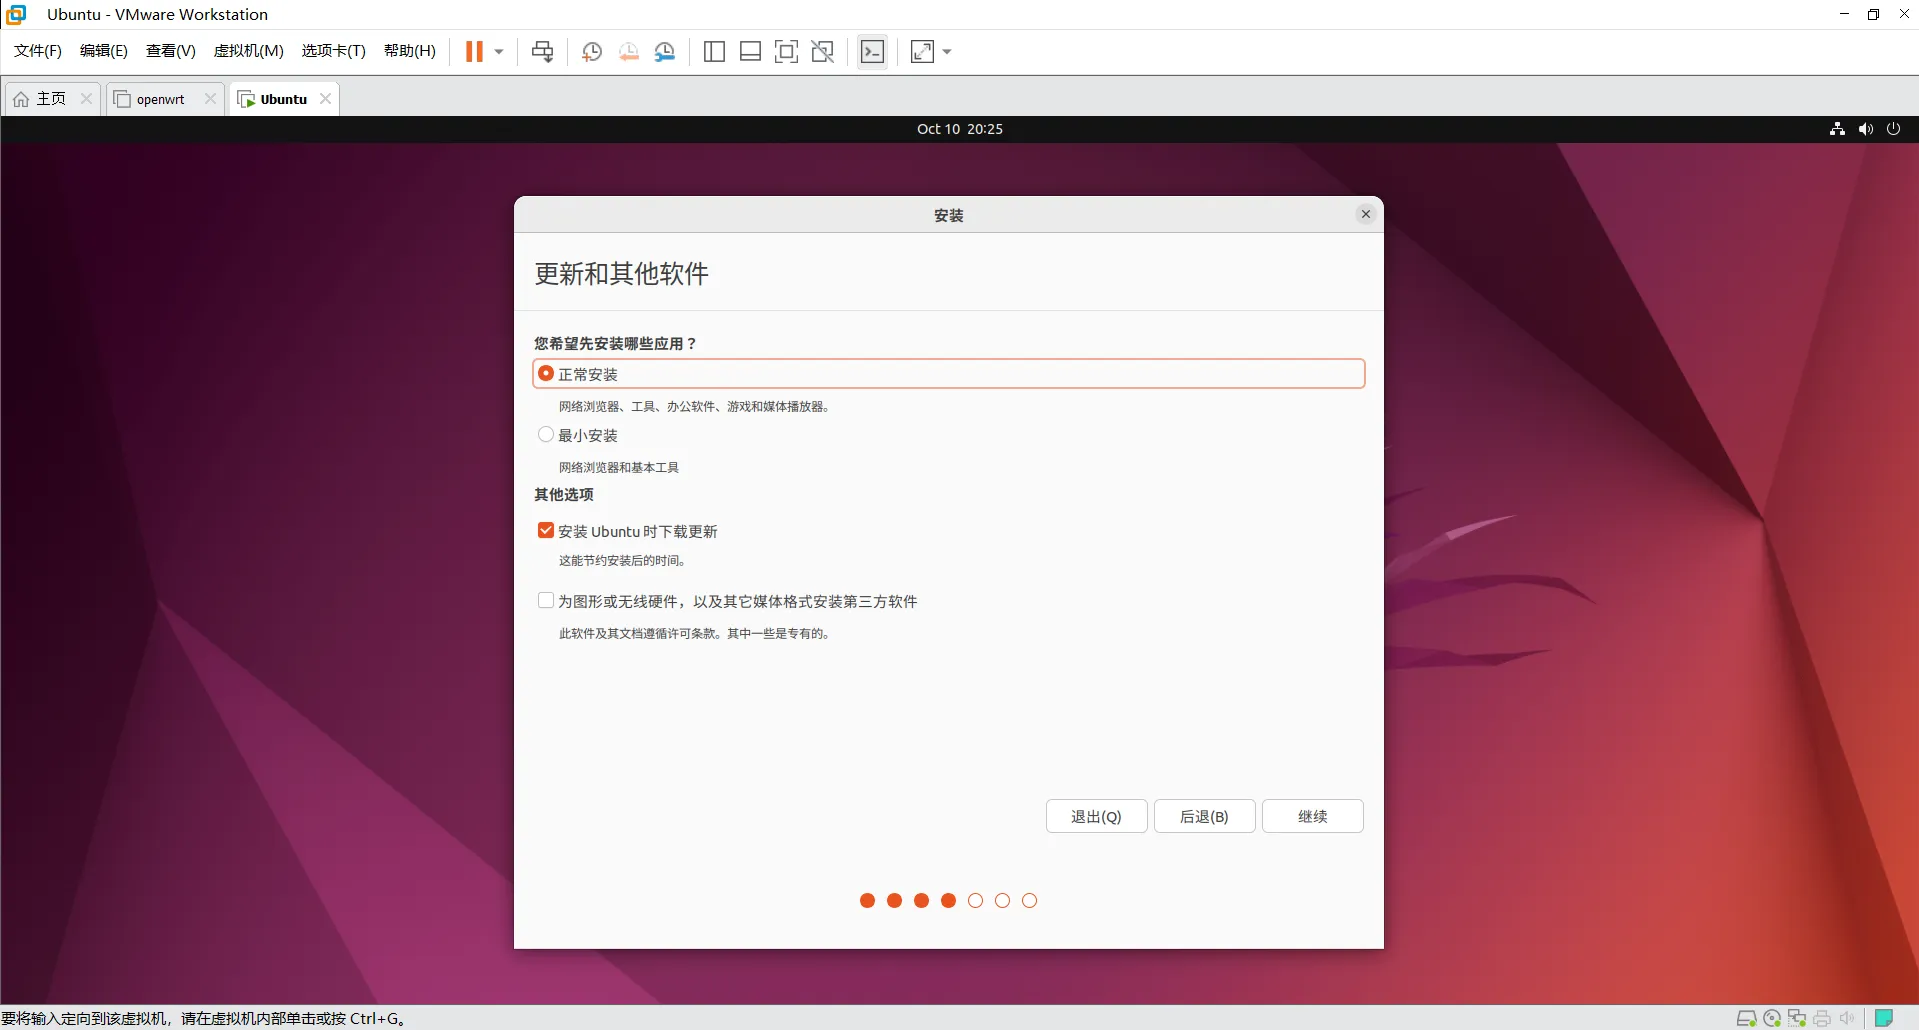Viewport: 1919px width, 1030px height.
Task: Take a snapshot of the virtual machine
Action: (591, 51)
